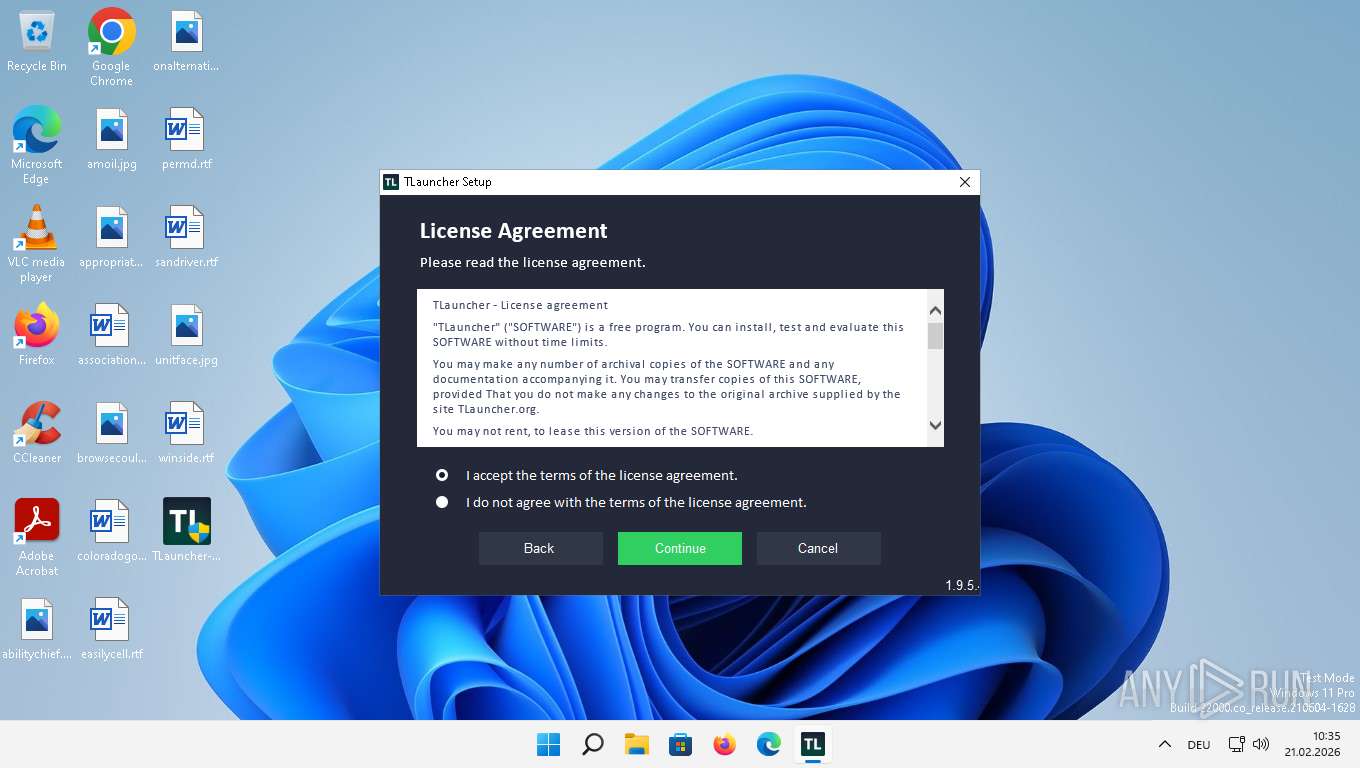Open Recycle Bin on the desktop
Image resolution: width=1360 pixels, height=768 pixels.
click(x=37, y=42)
